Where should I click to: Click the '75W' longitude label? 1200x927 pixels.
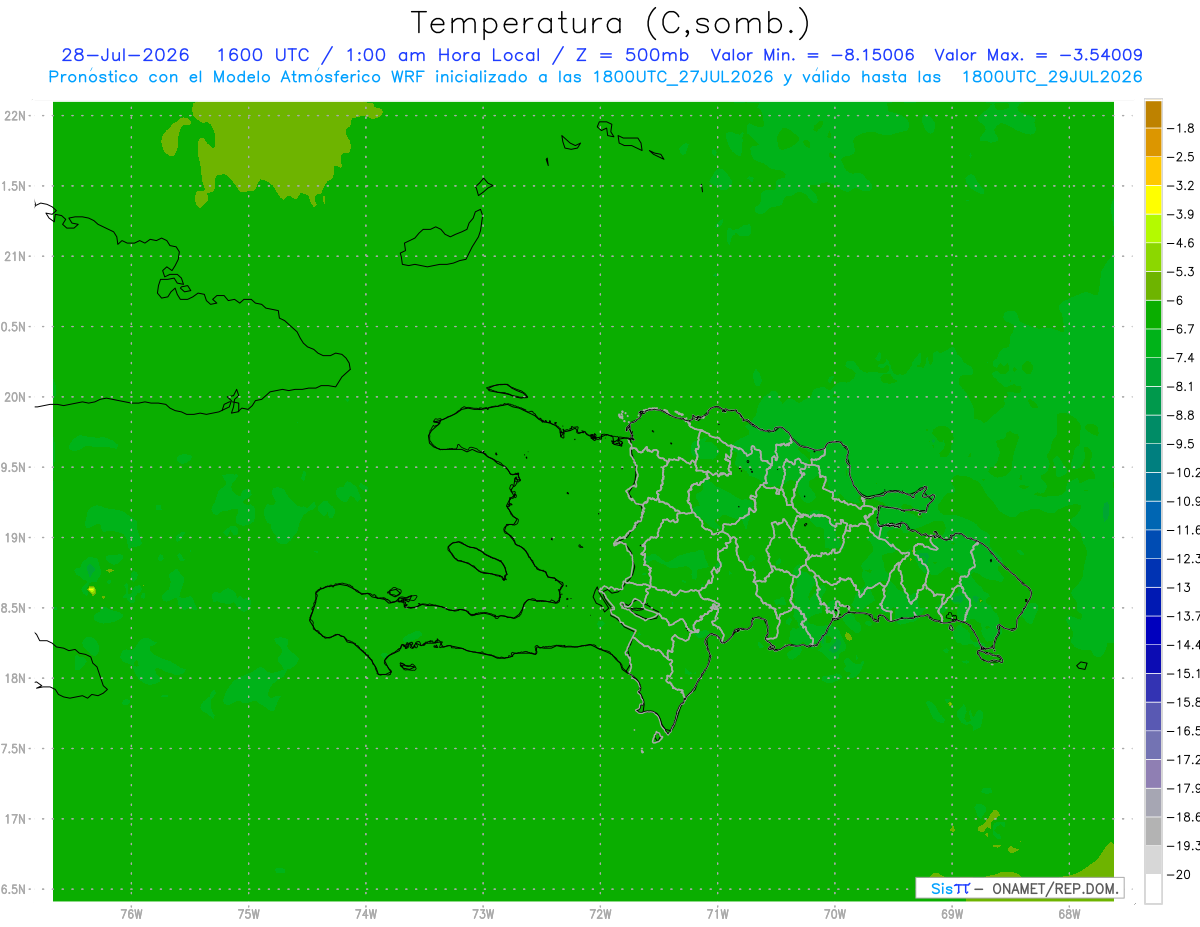coord(248,913)
